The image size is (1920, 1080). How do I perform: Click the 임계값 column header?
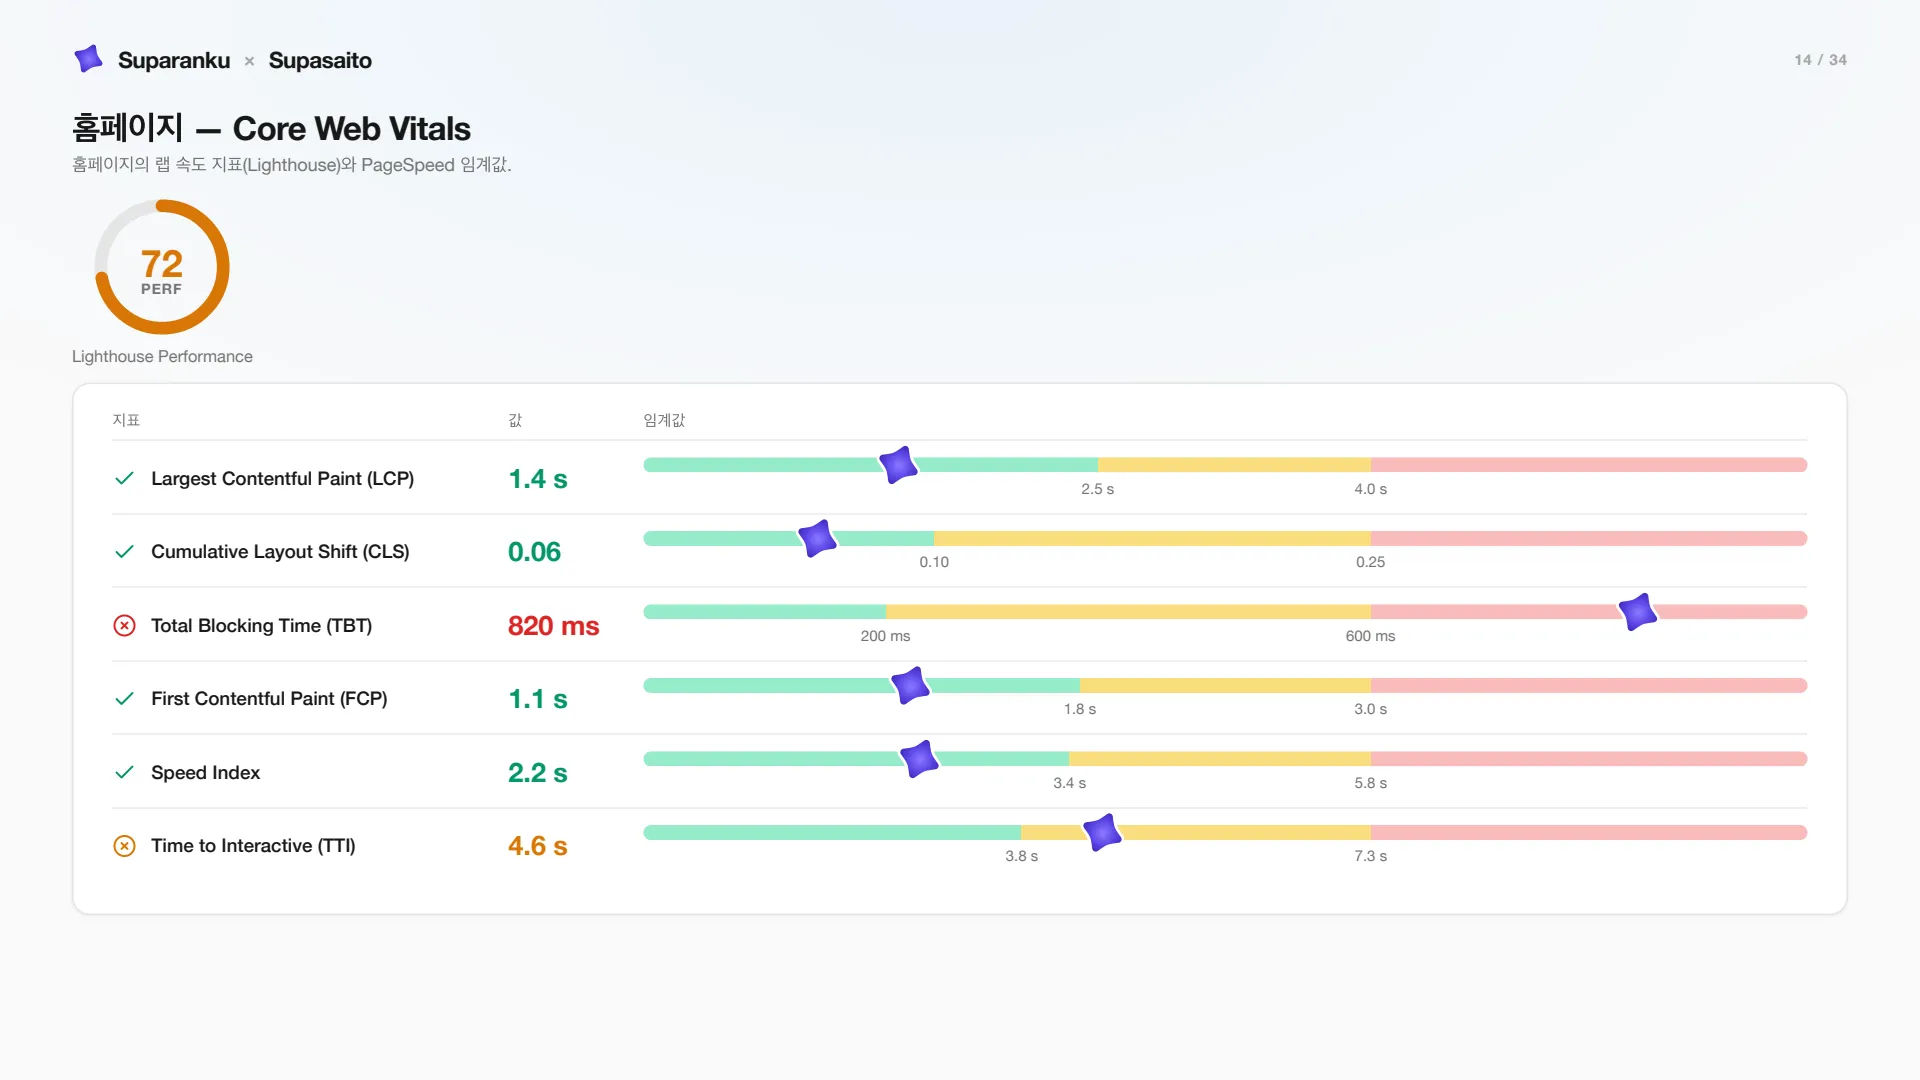tap(664, 420)
